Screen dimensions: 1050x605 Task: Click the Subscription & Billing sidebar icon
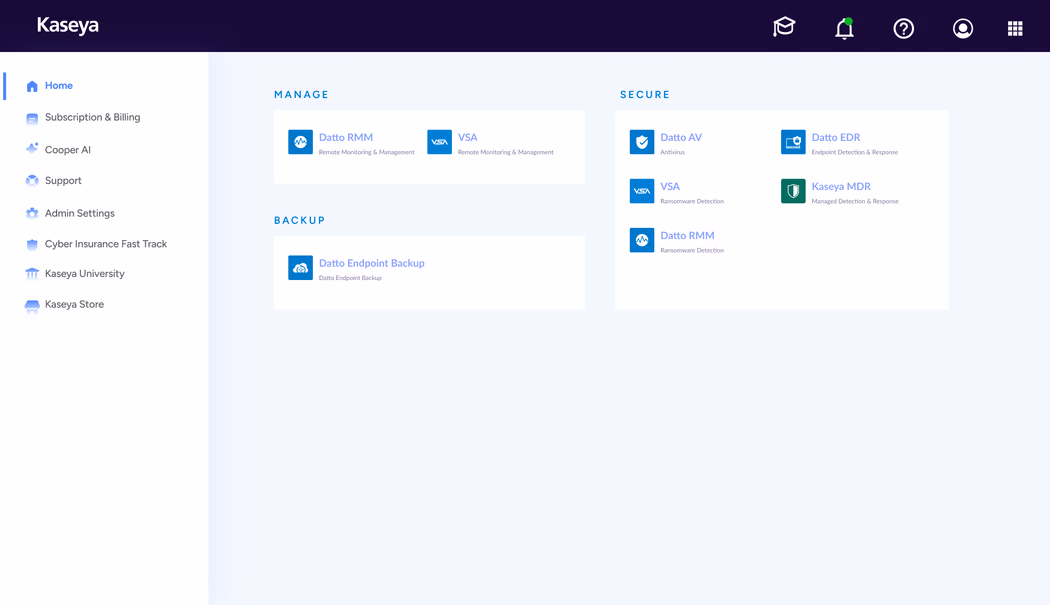32,118
